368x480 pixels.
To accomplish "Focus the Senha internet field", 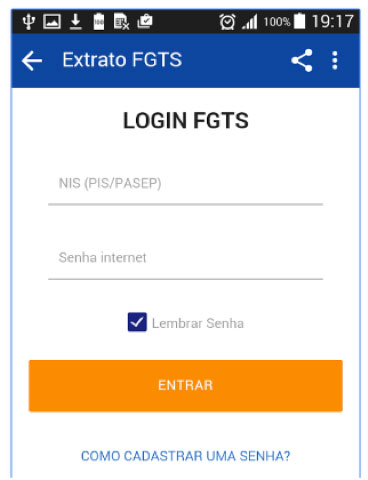I will (x=185, y=261).
